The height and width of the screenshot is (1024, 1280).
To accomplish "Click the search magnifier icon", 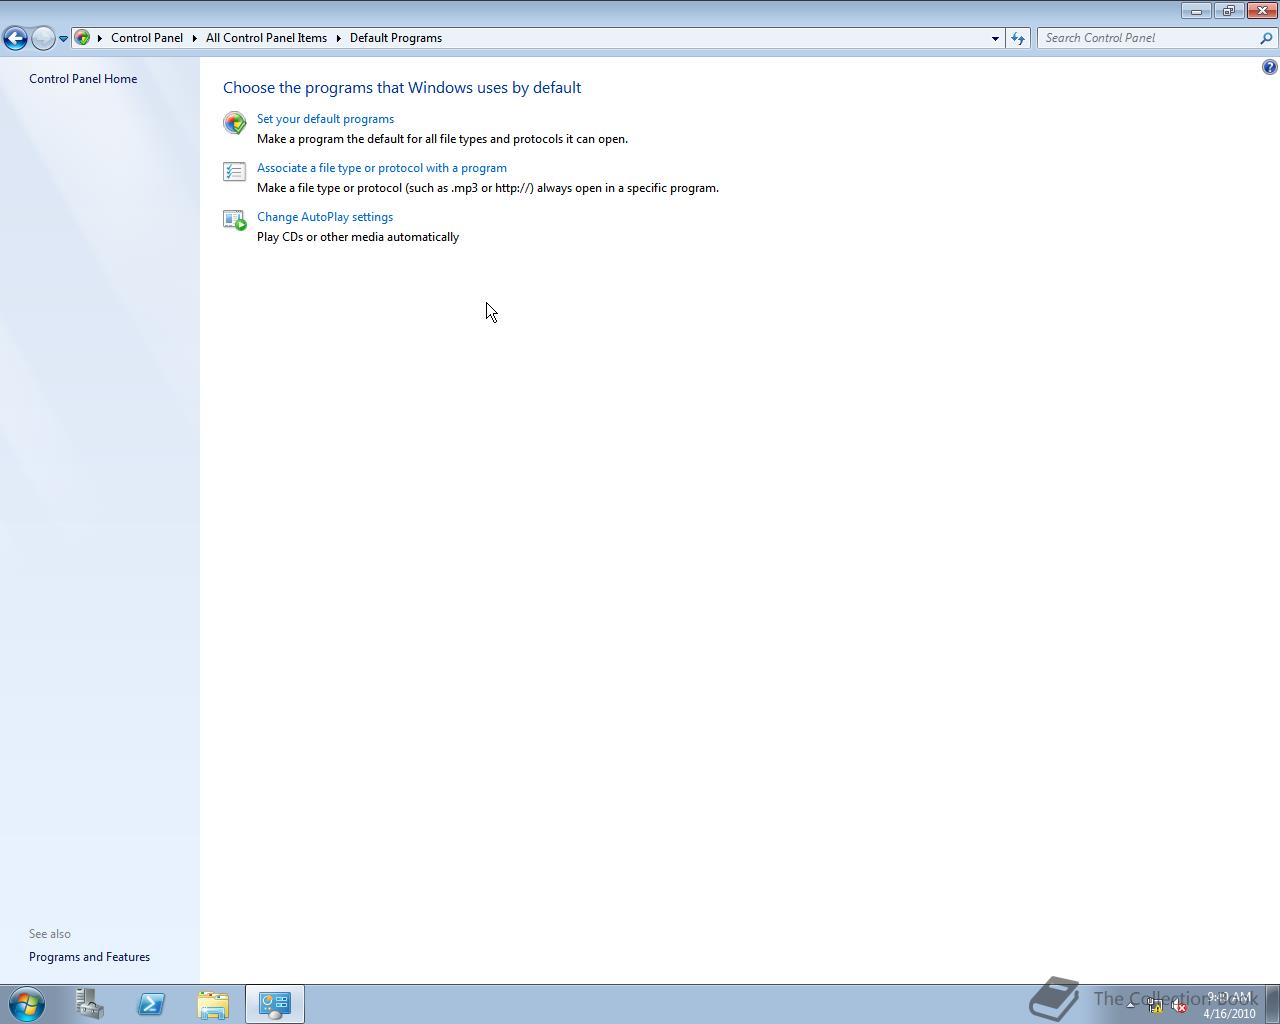I will (x=1268, y=38).
